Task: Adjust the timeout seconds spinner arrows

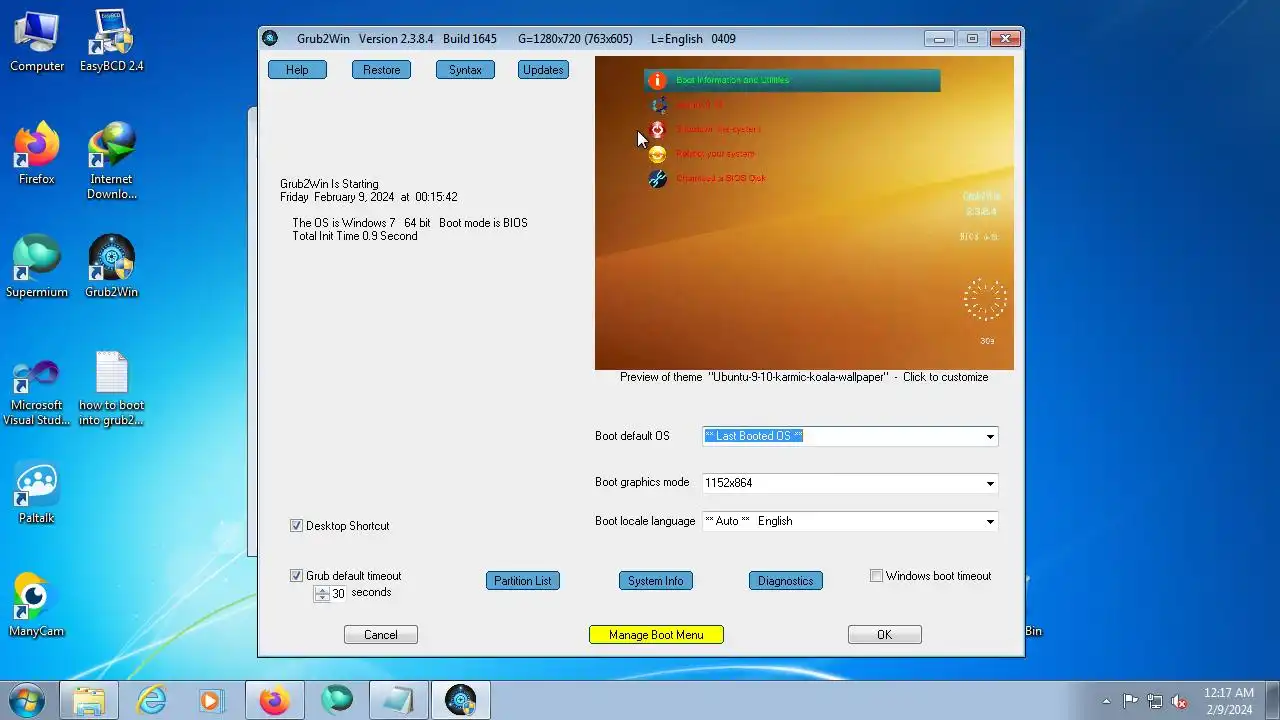Action: click(321, 593)
